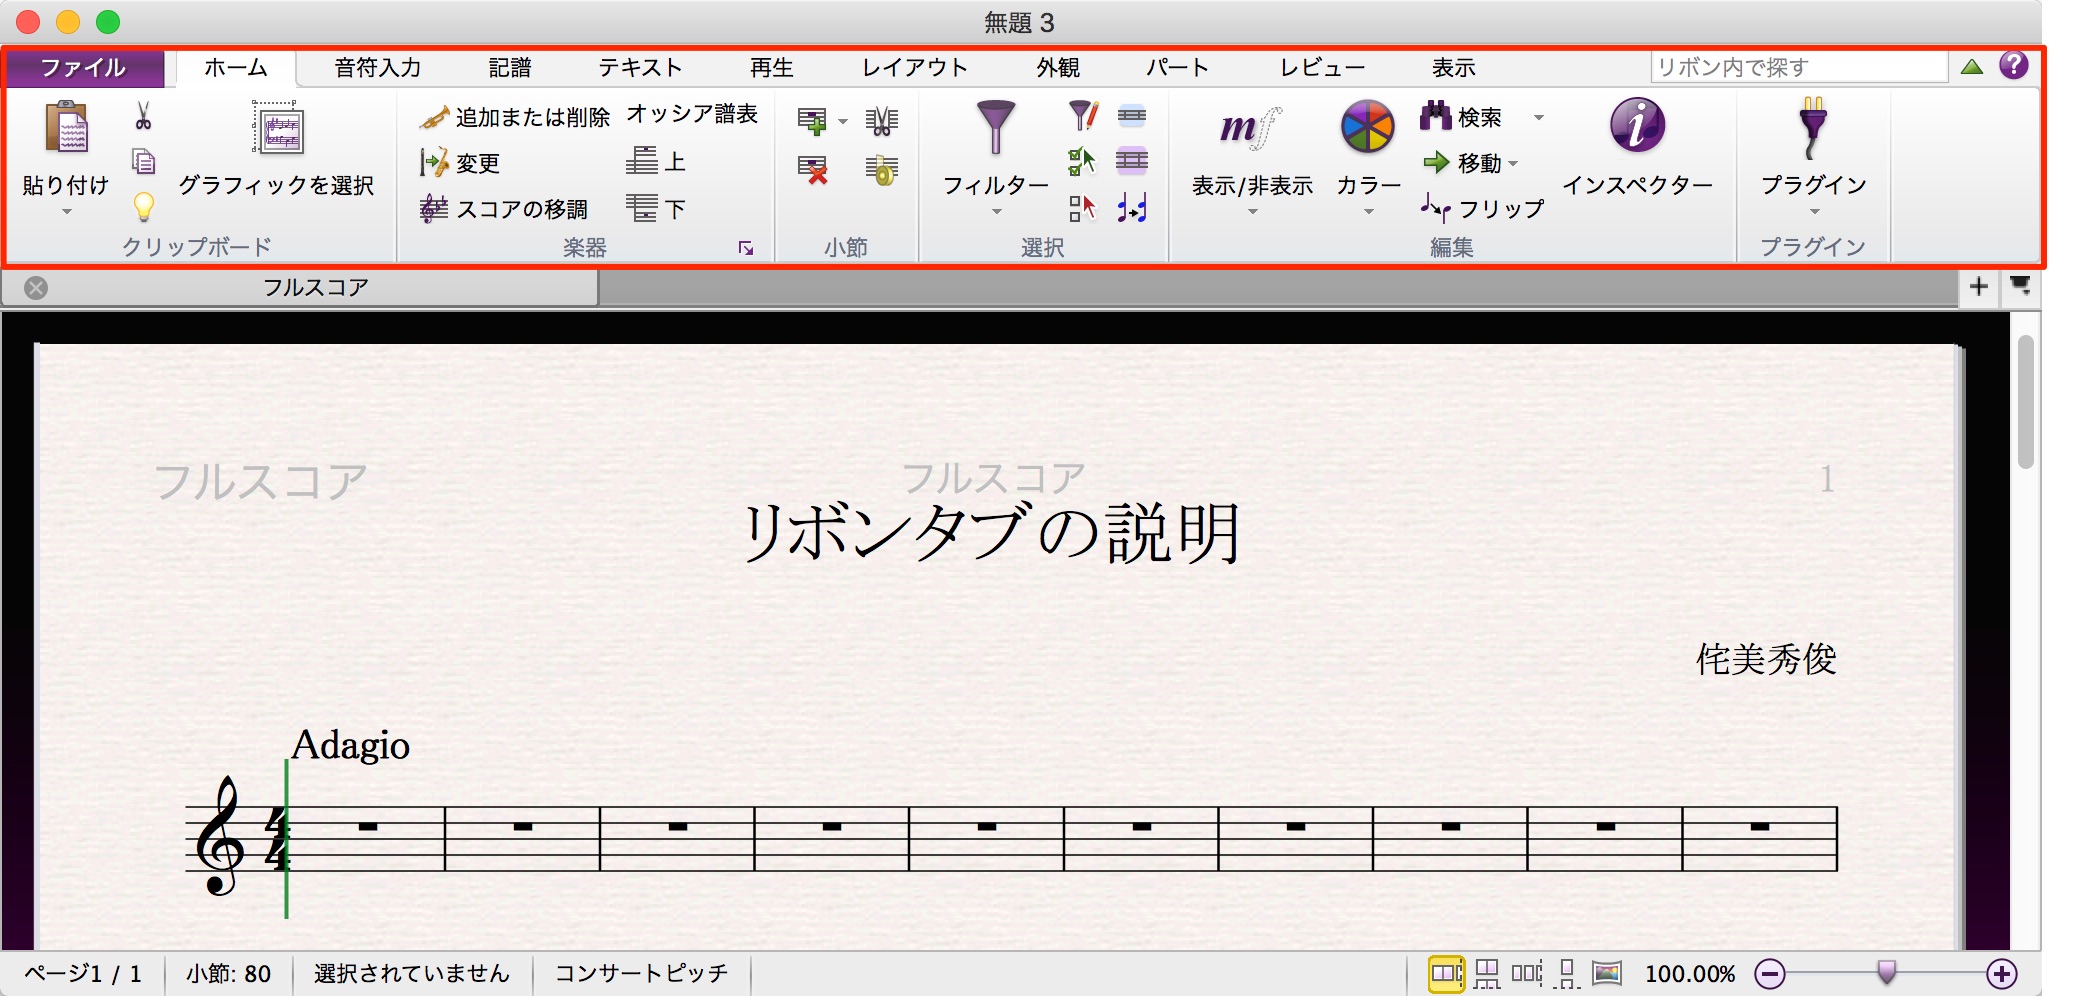The image size is (2088, 996).
Task: Open the カラー dropdown arrow
Action: pos(1369,211)
